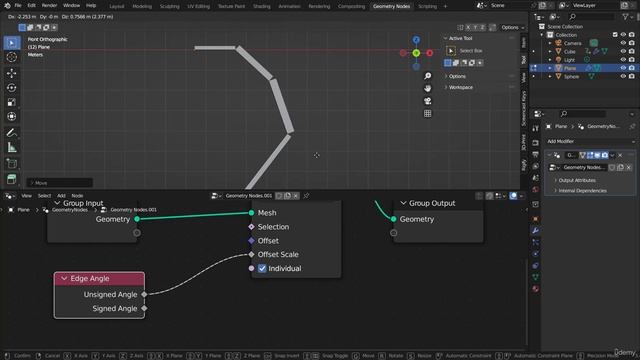Activate the Move tool in viewport toolbar
The image size is (640, 360).
12,73
